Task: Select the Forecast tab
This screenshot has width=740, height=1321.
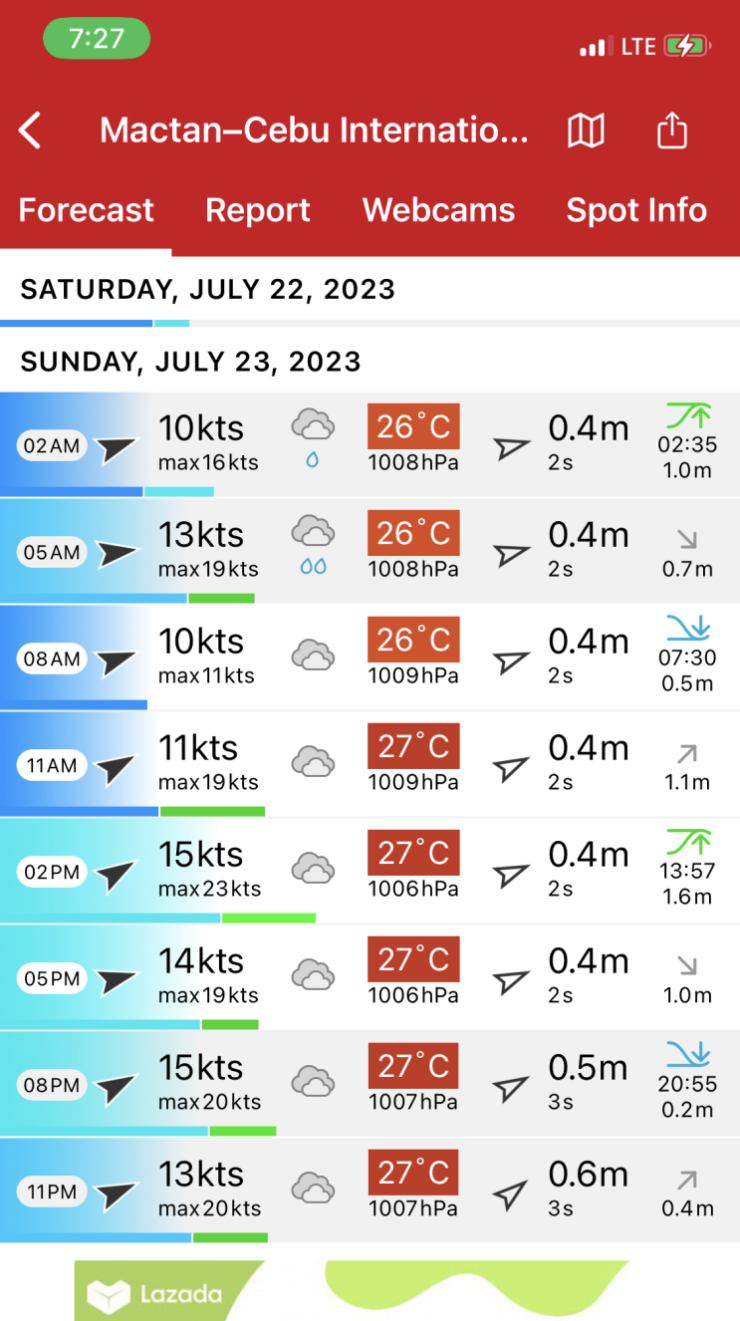Action: click(x=86, y=210)
